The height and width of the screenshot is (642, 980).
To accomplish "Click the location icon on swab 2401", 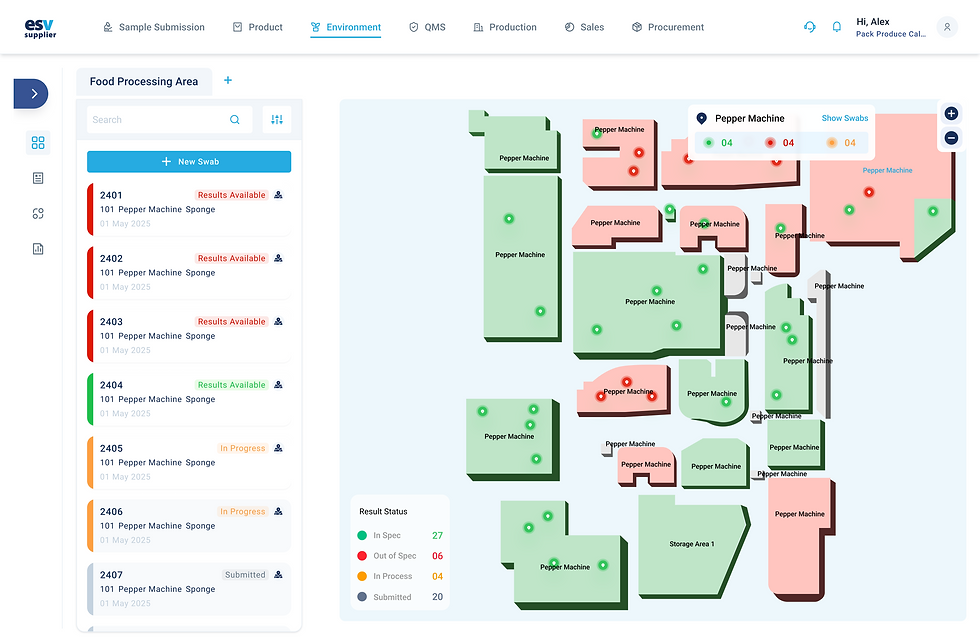I will 278,195.
